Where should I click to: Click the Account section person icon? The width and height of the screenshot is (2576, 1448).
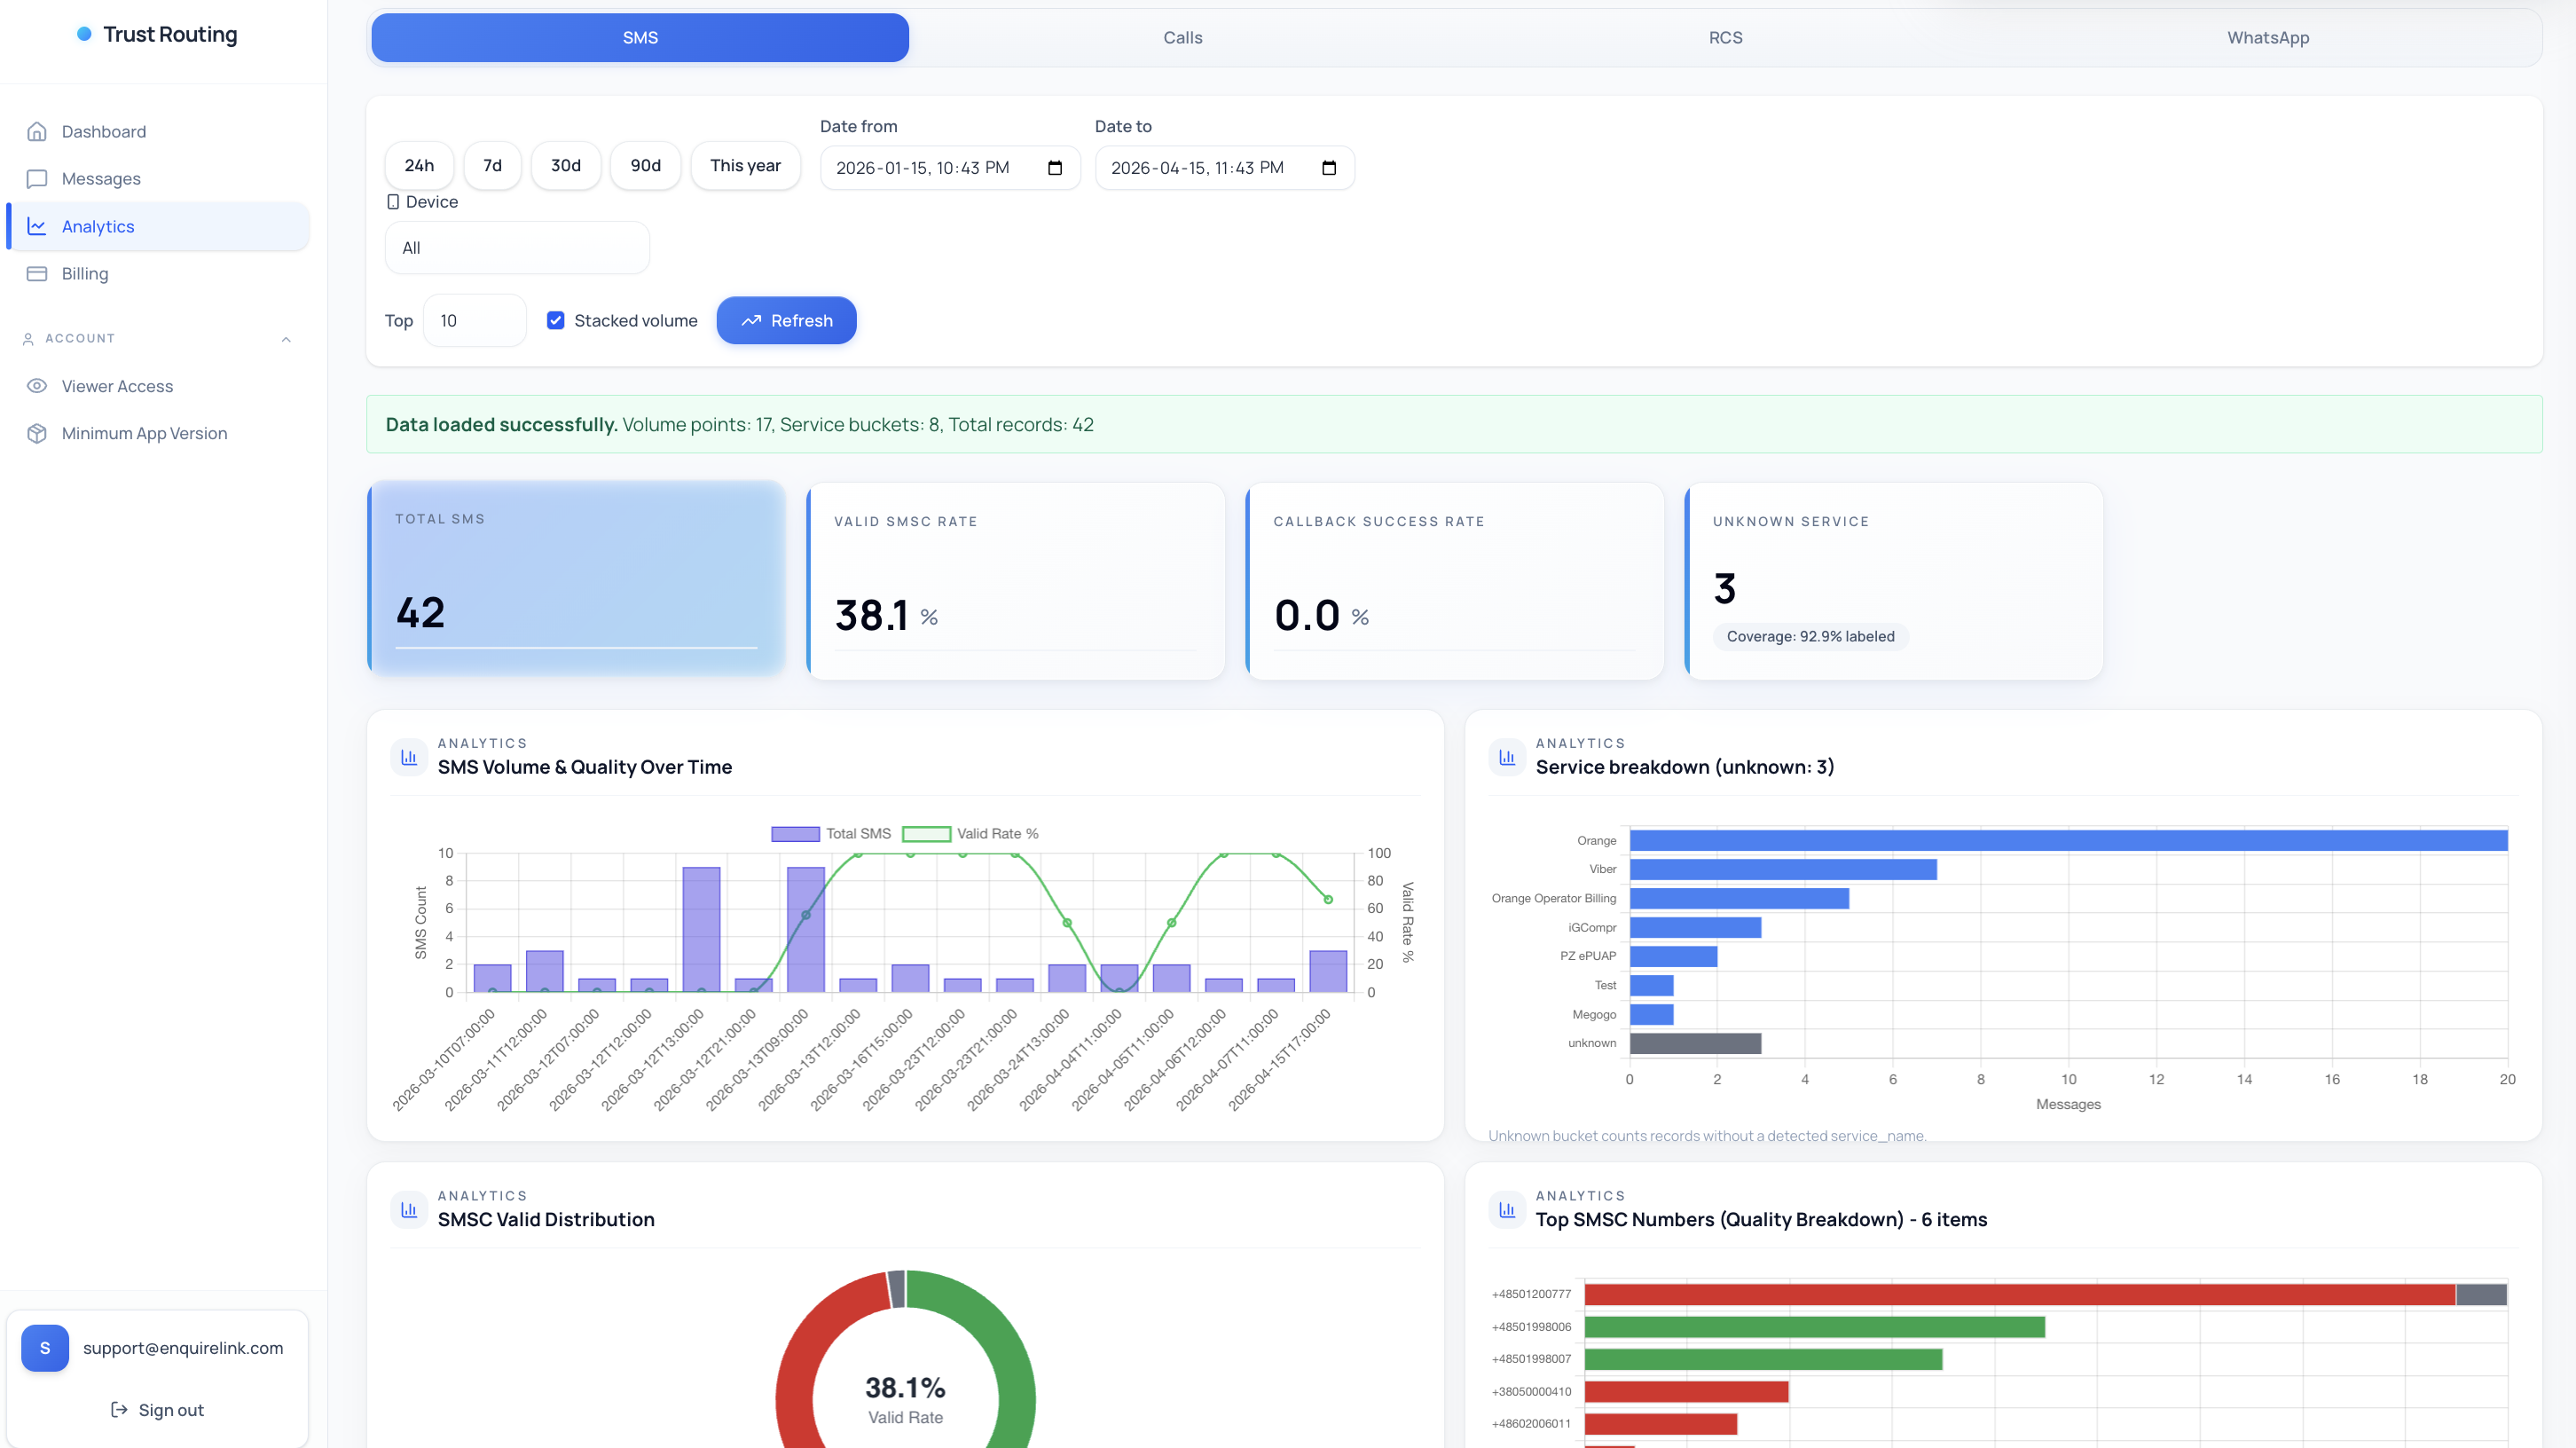click(28, 339)
